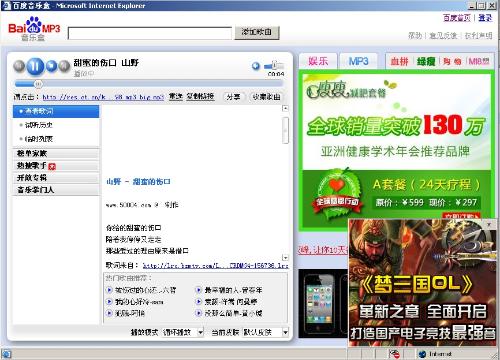This screenshot has height=360, width=500.
Task: Switch to the MP3 tab
Action: tap(359, 61)
